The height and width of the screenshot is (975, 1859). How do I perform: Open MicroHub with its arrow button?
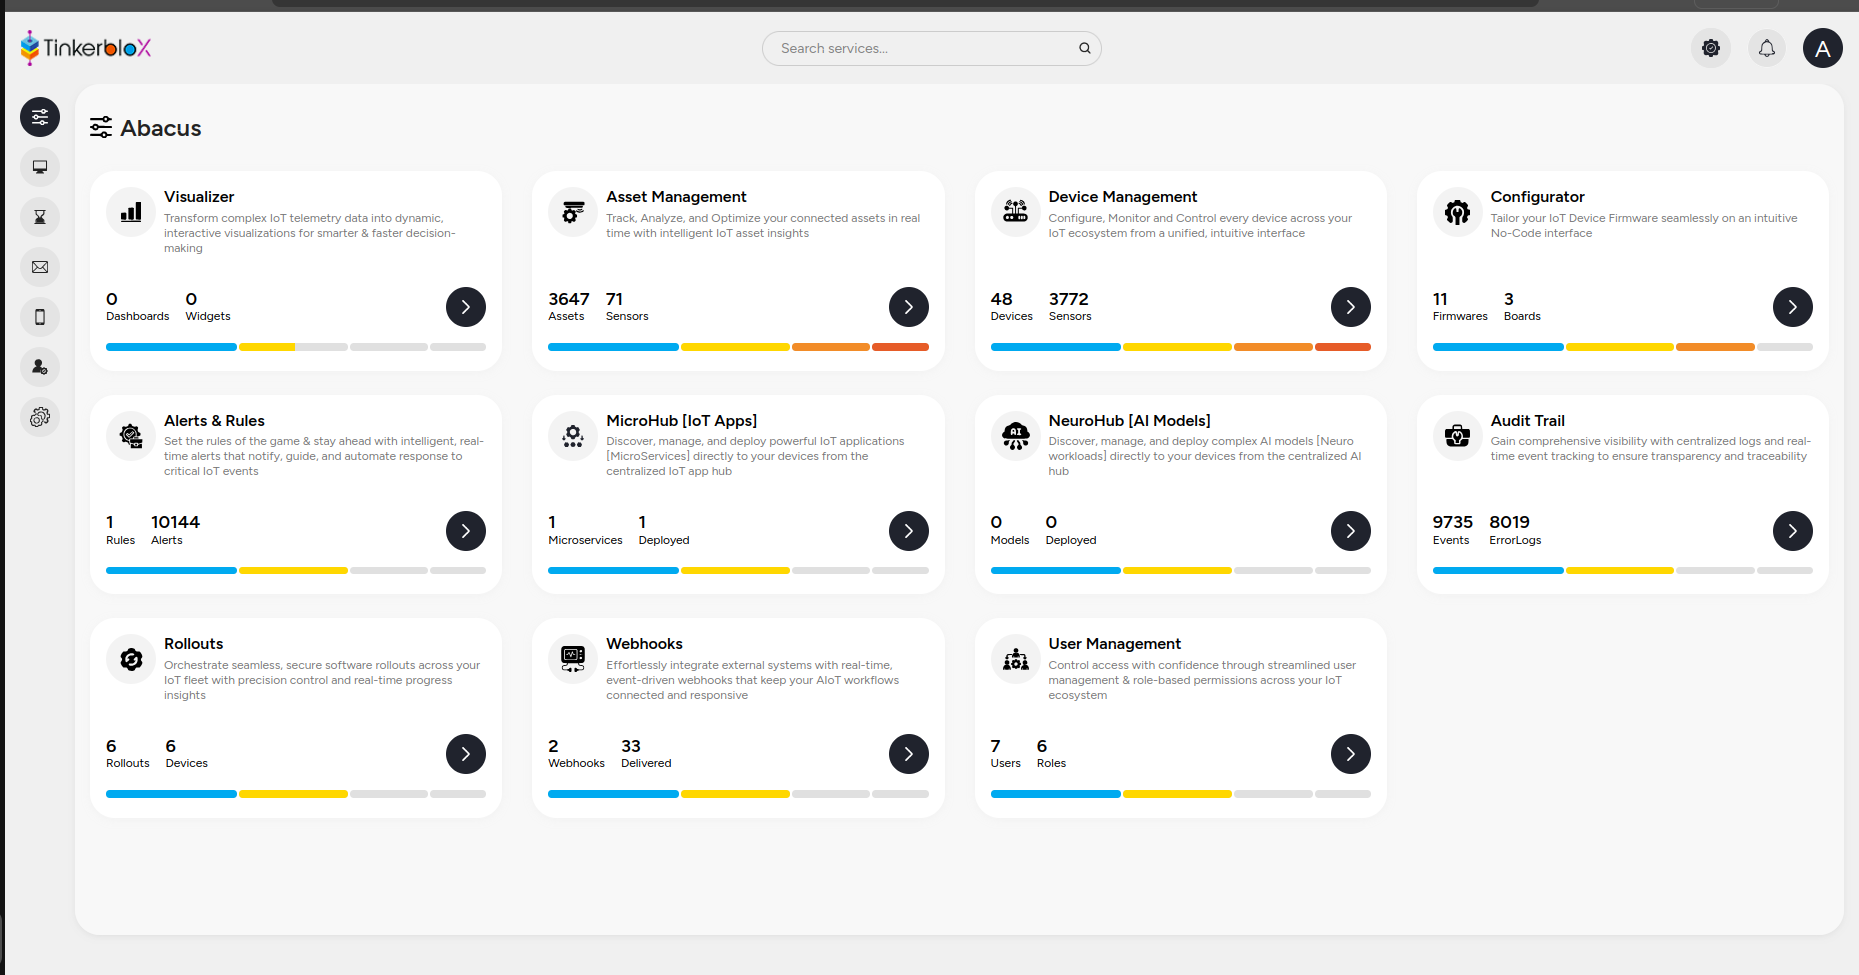[x=909, y=531]
